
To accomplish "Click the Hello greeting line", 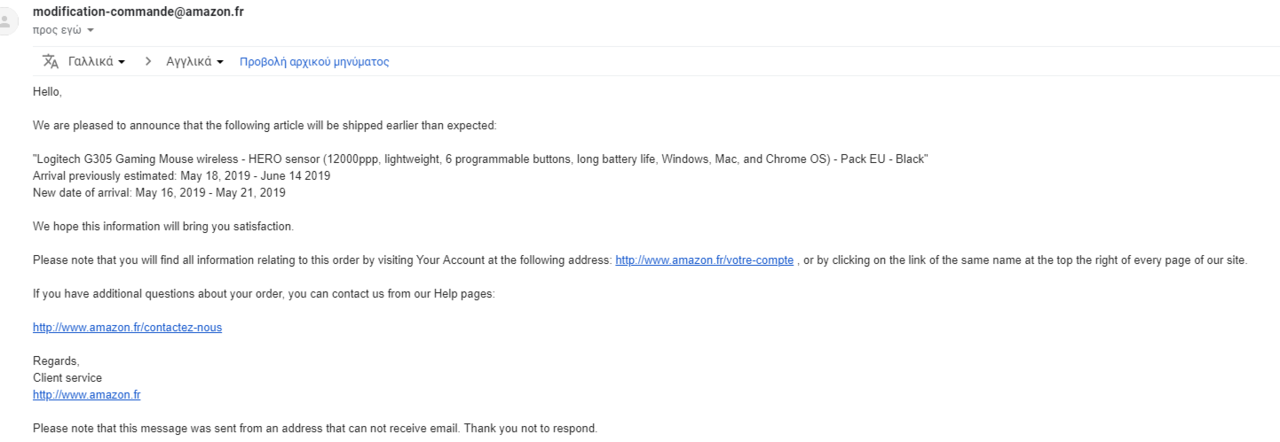I will coord(47,92).
